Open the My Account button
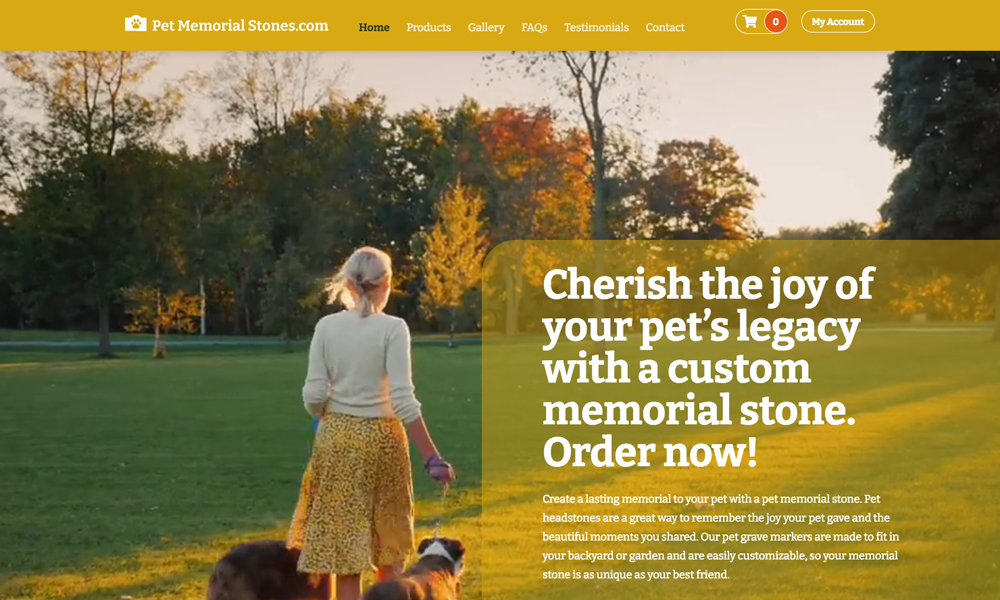 [837, 22]
